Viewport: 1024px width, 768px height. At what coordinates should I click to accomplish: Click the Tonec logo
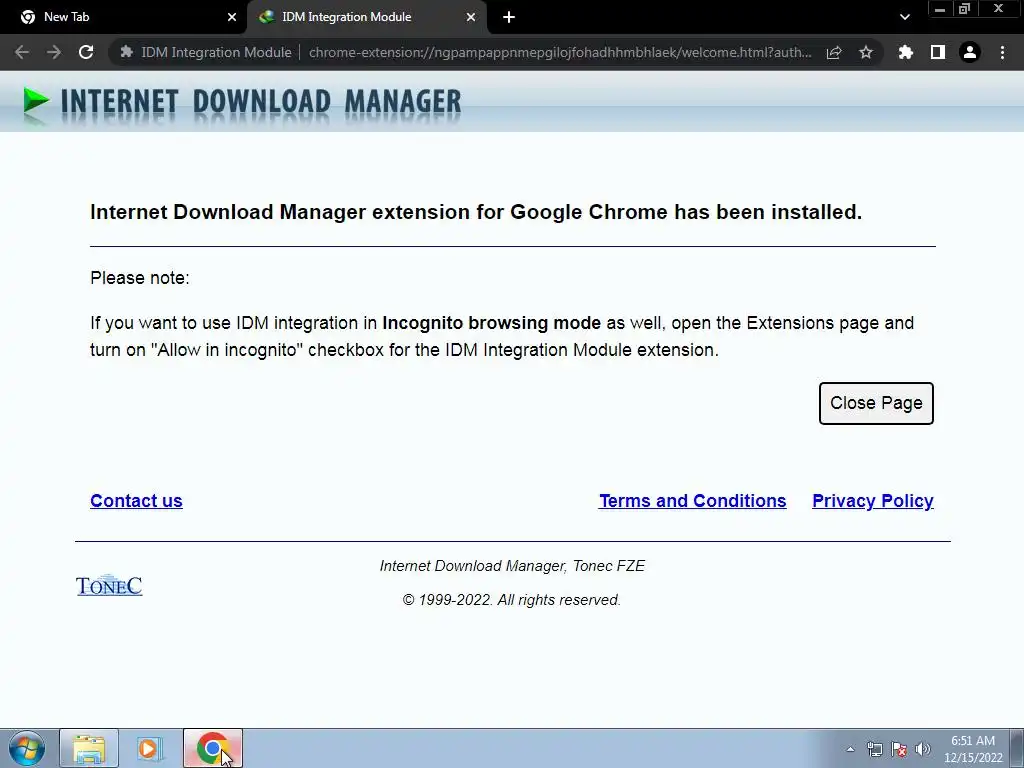point(109,585)
